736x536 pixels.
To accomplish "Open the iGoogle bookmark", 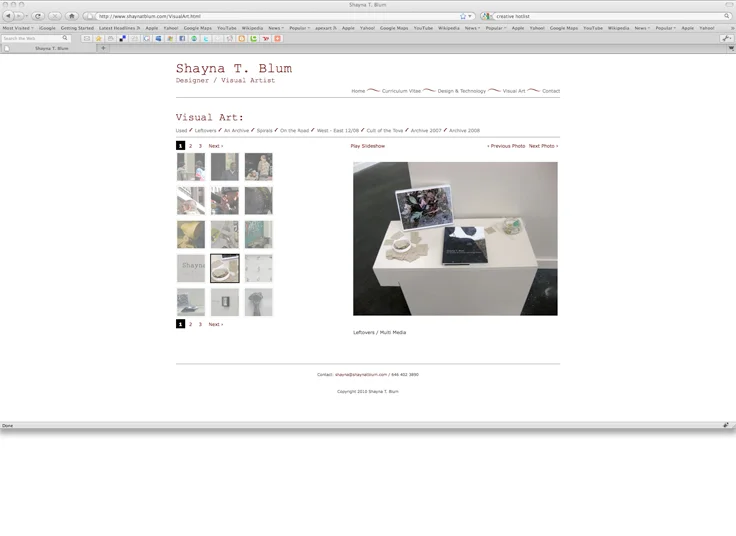I will point(47,28).
